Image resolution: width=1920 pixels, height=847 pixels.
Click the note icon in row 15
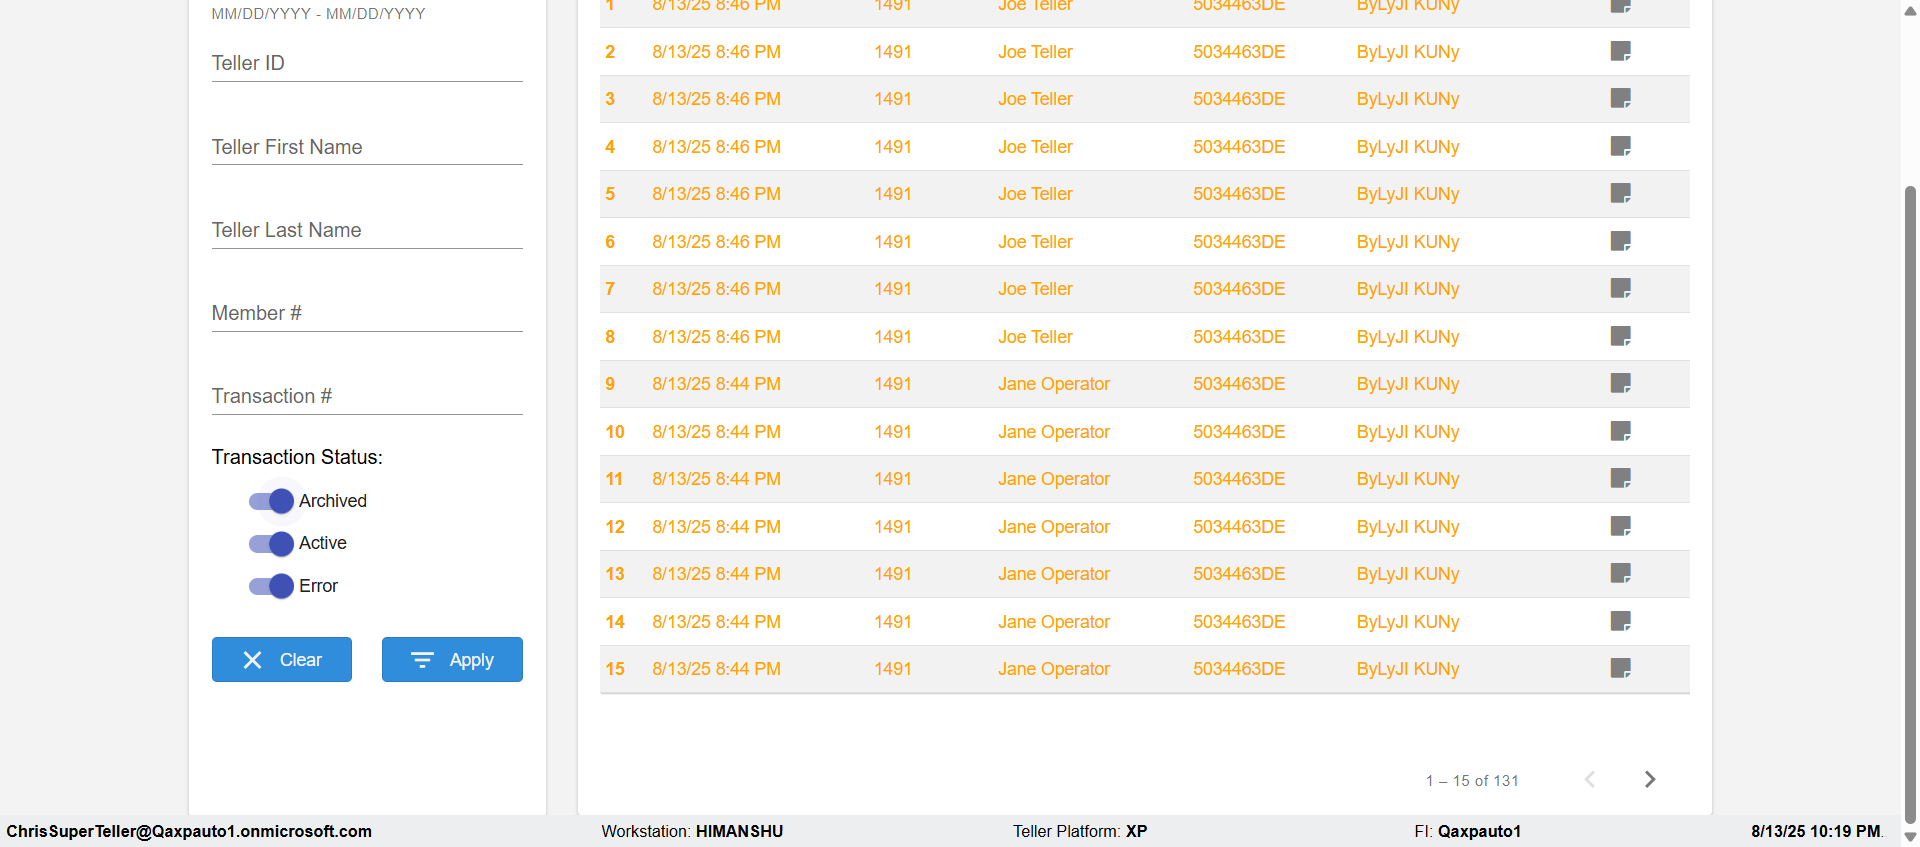point(1620,668)
